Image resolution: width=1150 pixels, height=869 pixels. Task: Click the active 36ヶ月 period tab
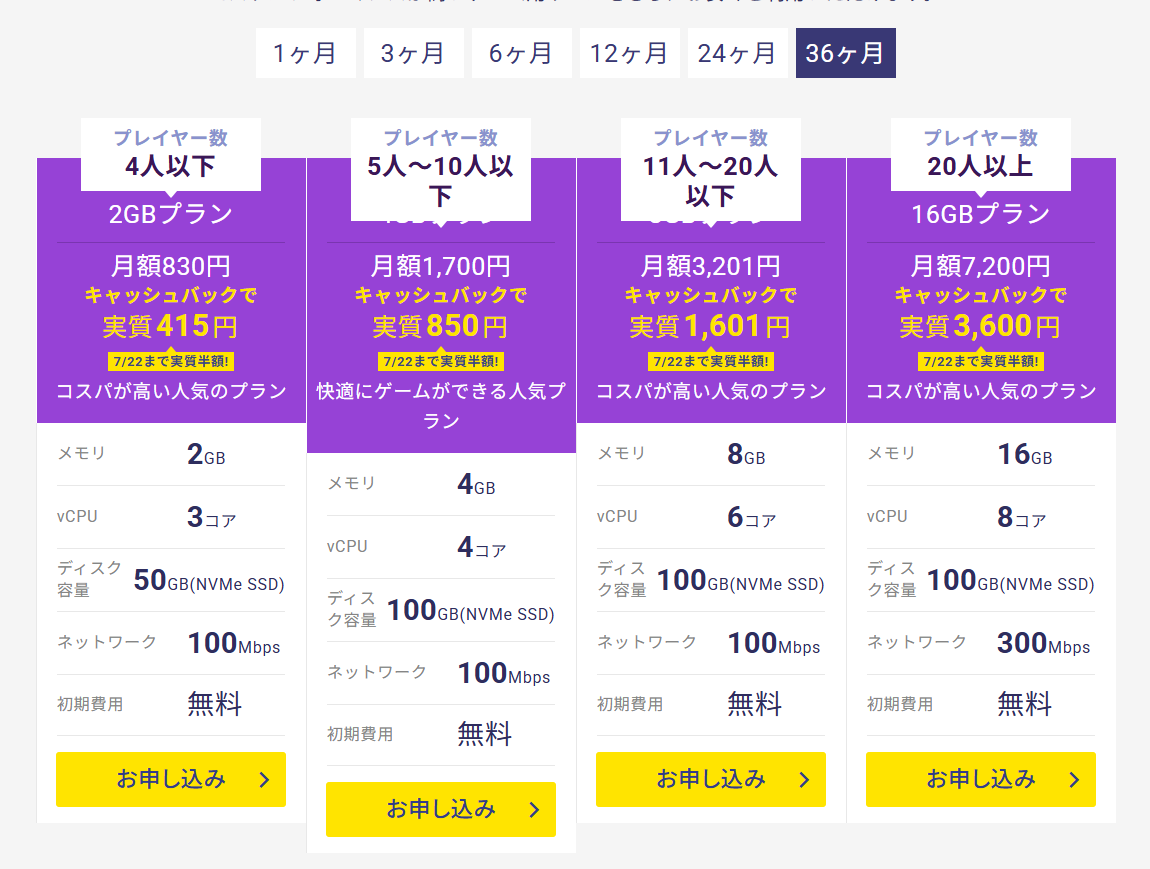click(846, 53)
